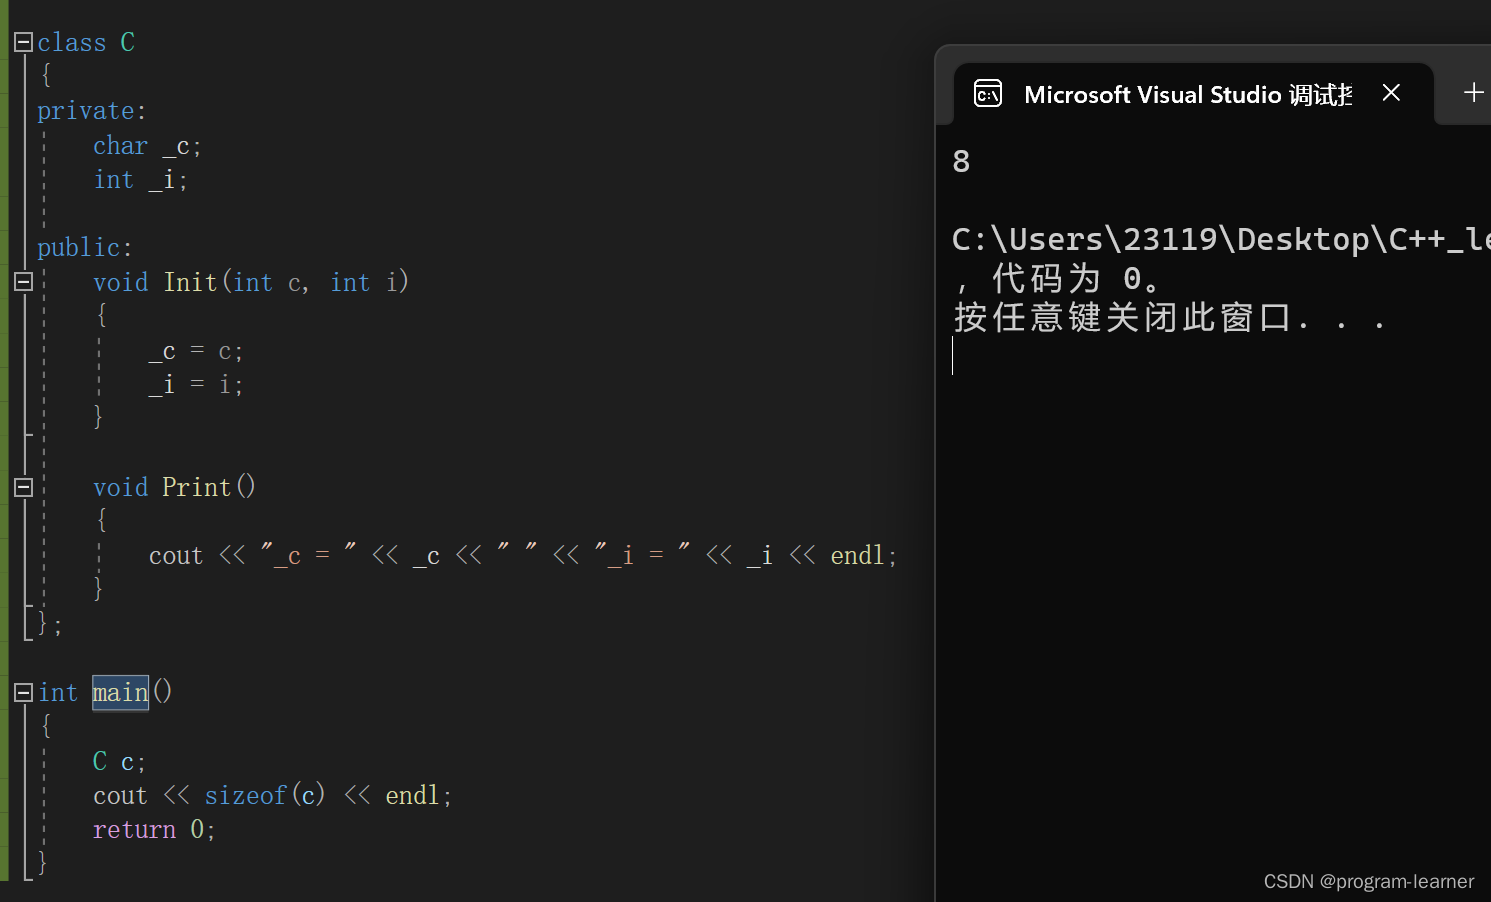Click the cout in main's sizeof line
This screenshot has height=902, width=1491.
tap(120, 796)
